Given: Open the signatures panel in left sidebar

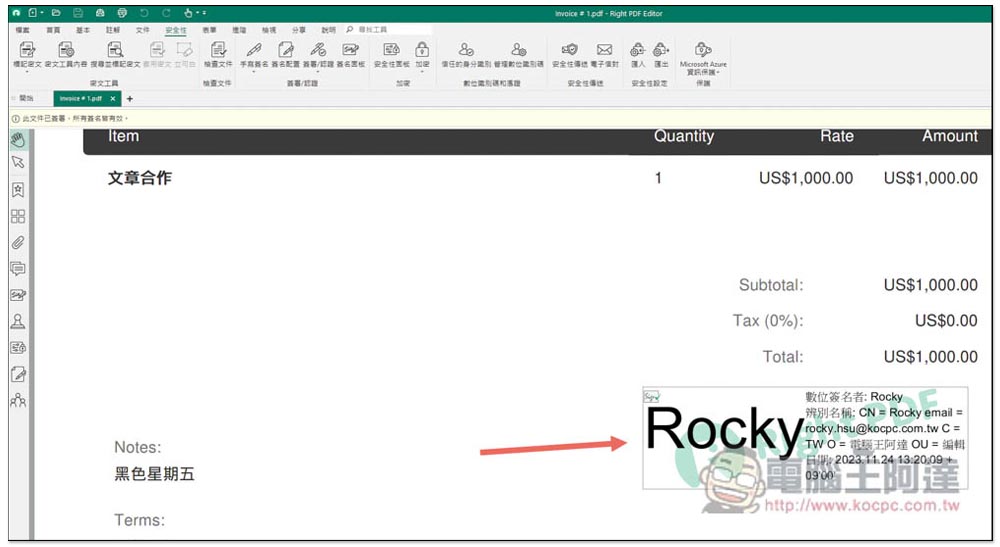Looking at the screenshot, I should tap(18, 295).
